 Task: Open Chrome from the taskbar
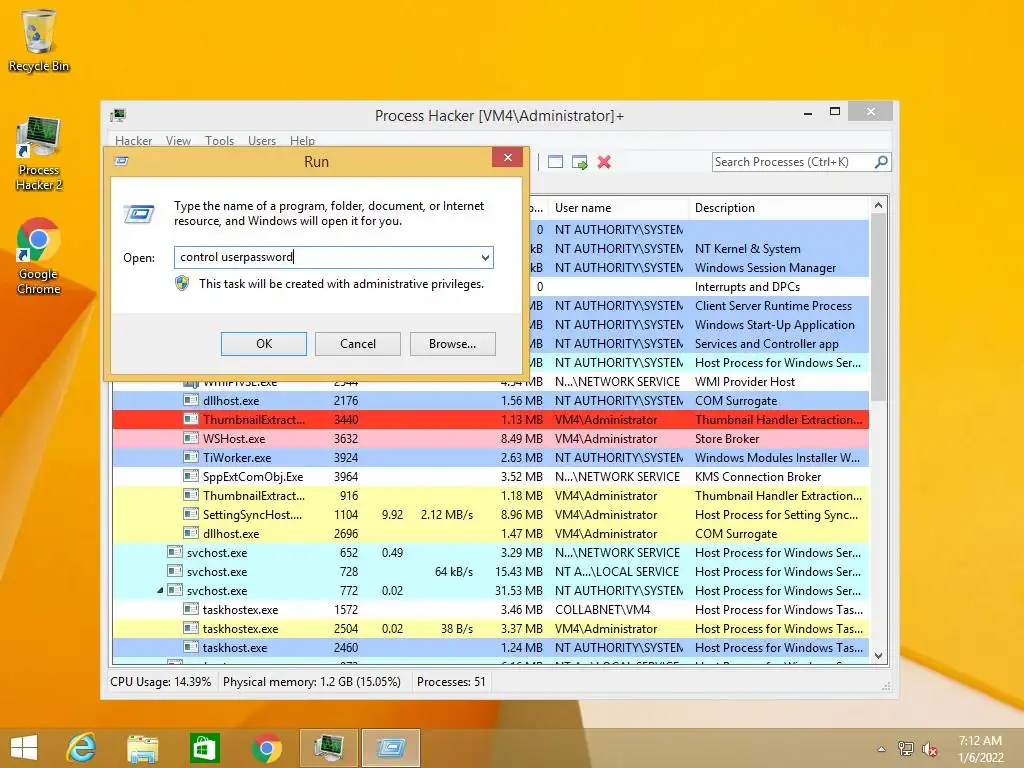tap(266, 748)
